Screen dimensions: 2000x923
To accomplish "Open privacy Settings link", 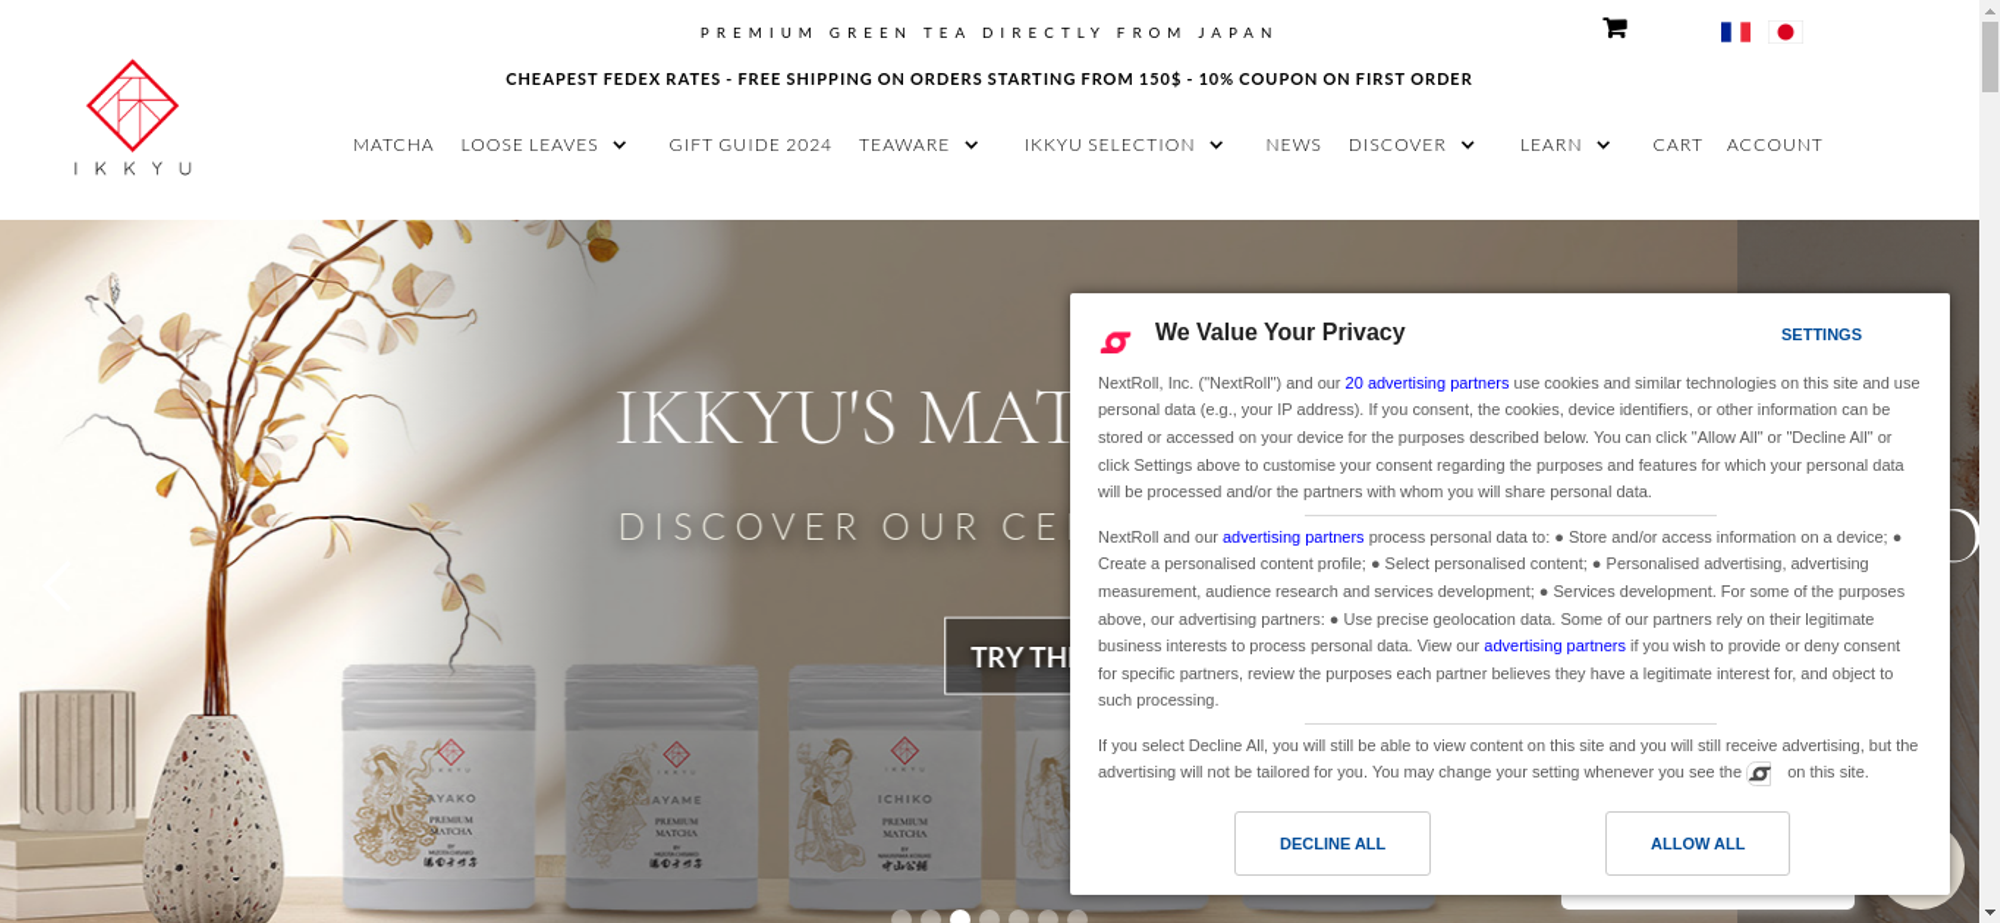I will click(x=1821, y=335).
